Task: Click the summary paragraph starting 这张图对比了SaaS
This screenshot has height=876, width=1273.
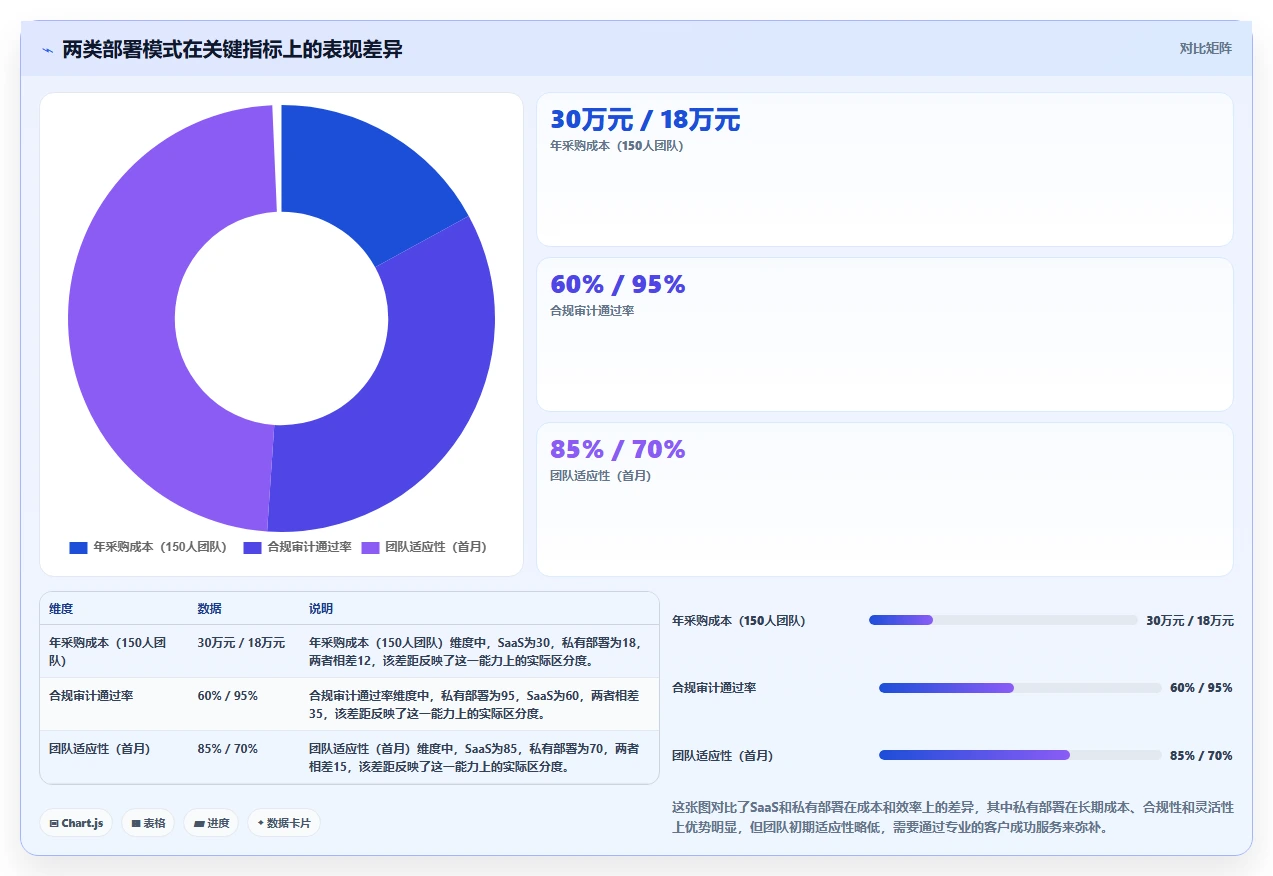Action: point(952,817)
